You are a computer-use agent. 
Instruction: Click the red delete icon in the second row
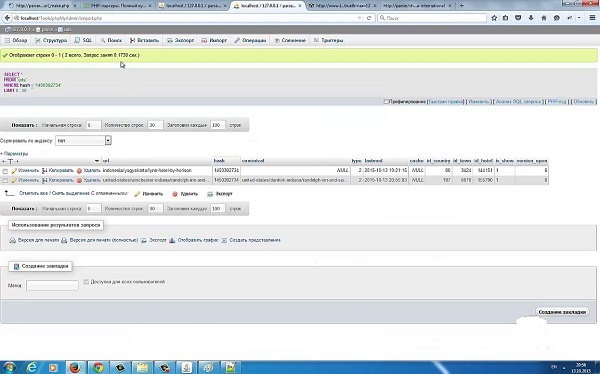pyautogui.click(x=79, y=180)
